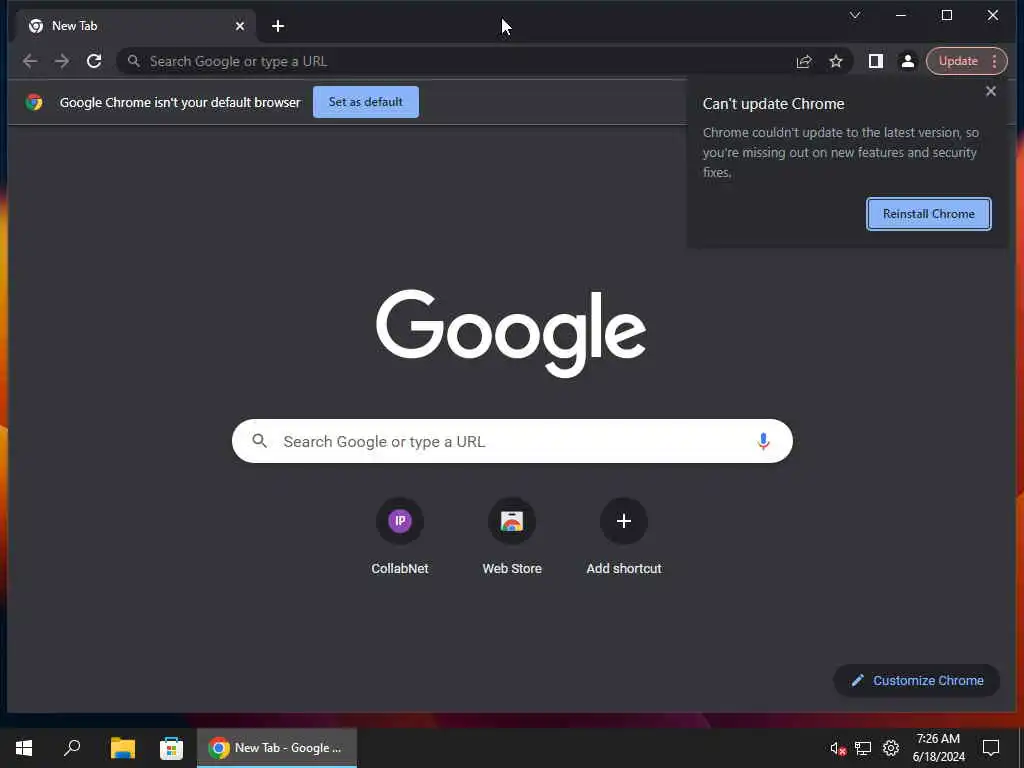Maximize the Chrome window
This screenshot has height=768, width=1024.
946,15
